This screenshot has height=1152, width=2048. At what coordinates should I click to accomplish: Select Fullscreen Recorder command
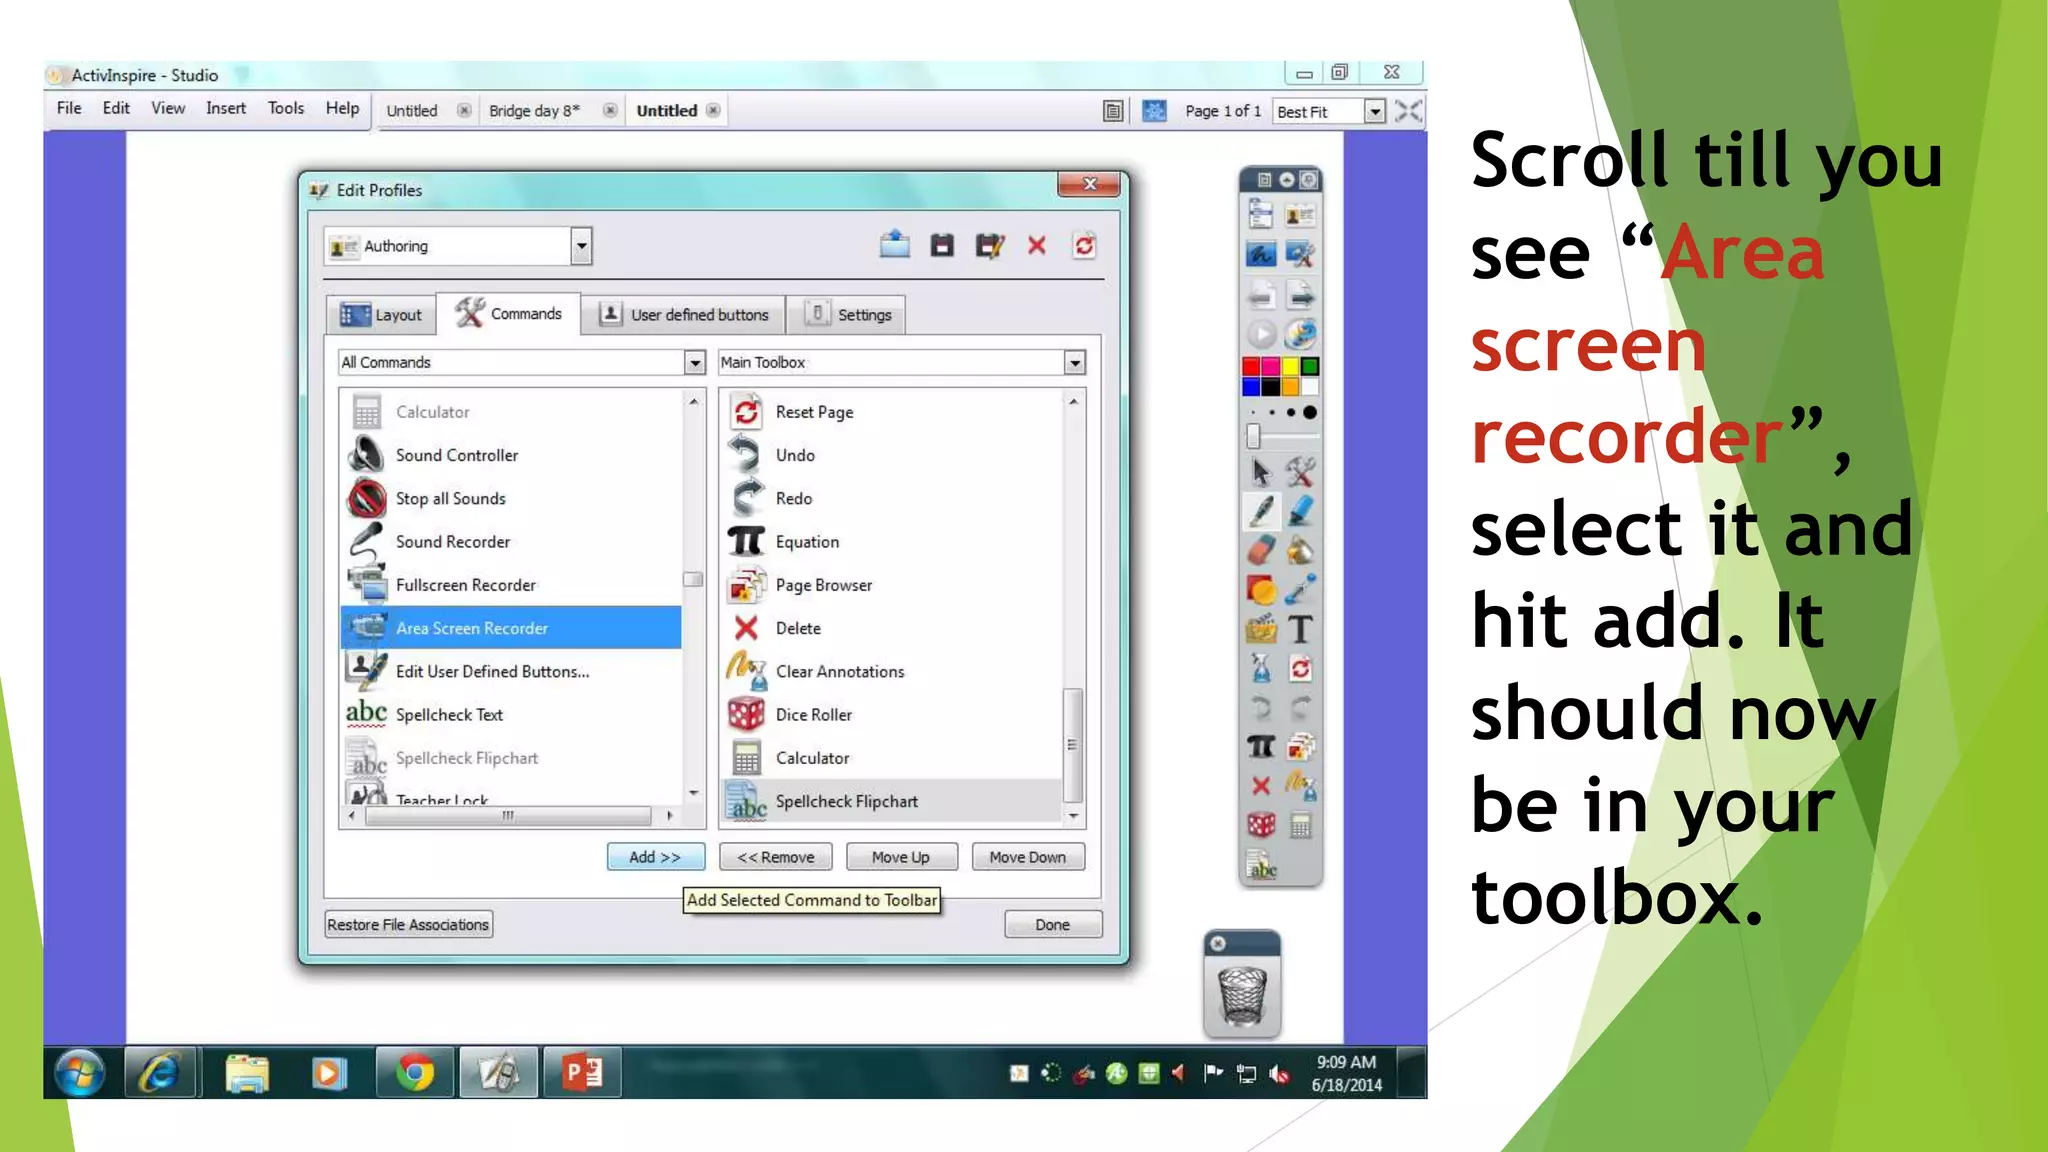[x=511, y=585]
